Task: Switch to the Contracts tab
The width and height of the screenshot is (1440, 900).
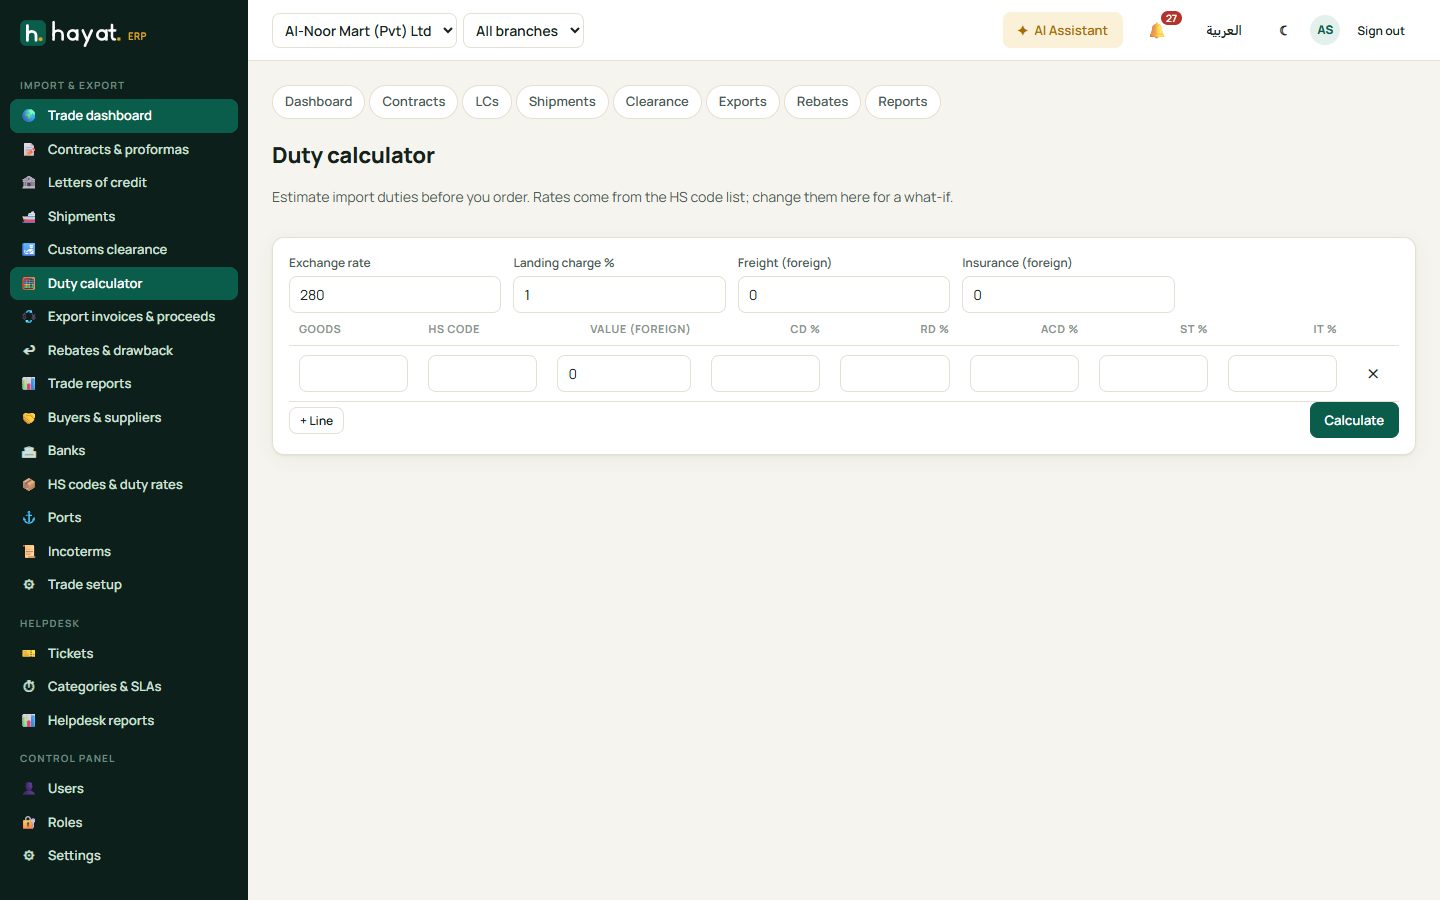Action: point(414,102)
